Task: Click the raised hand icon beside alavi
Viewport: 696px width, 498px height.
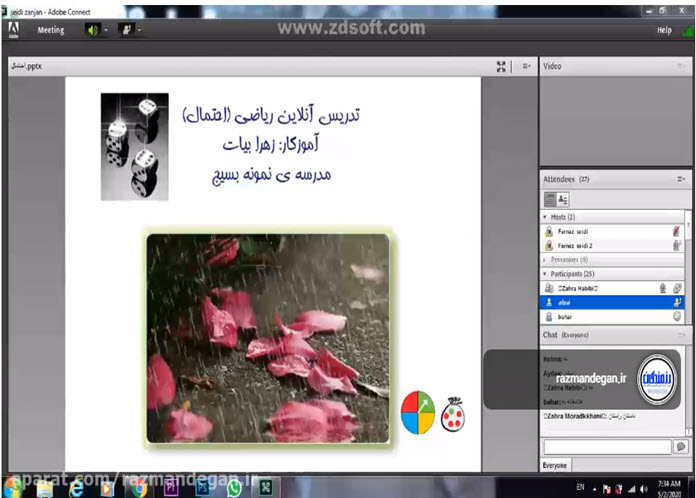Action: coord(677,303)
